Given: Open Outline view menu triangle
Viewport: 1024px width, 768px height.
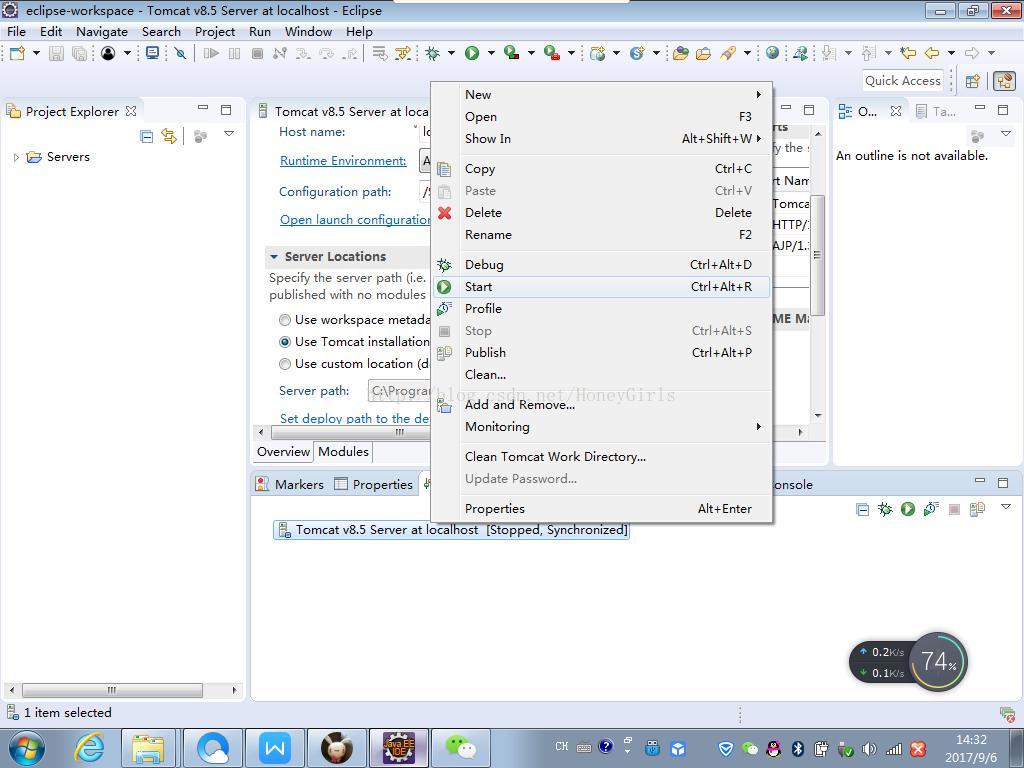Looking at the screenshot, I should [1006, 134].
